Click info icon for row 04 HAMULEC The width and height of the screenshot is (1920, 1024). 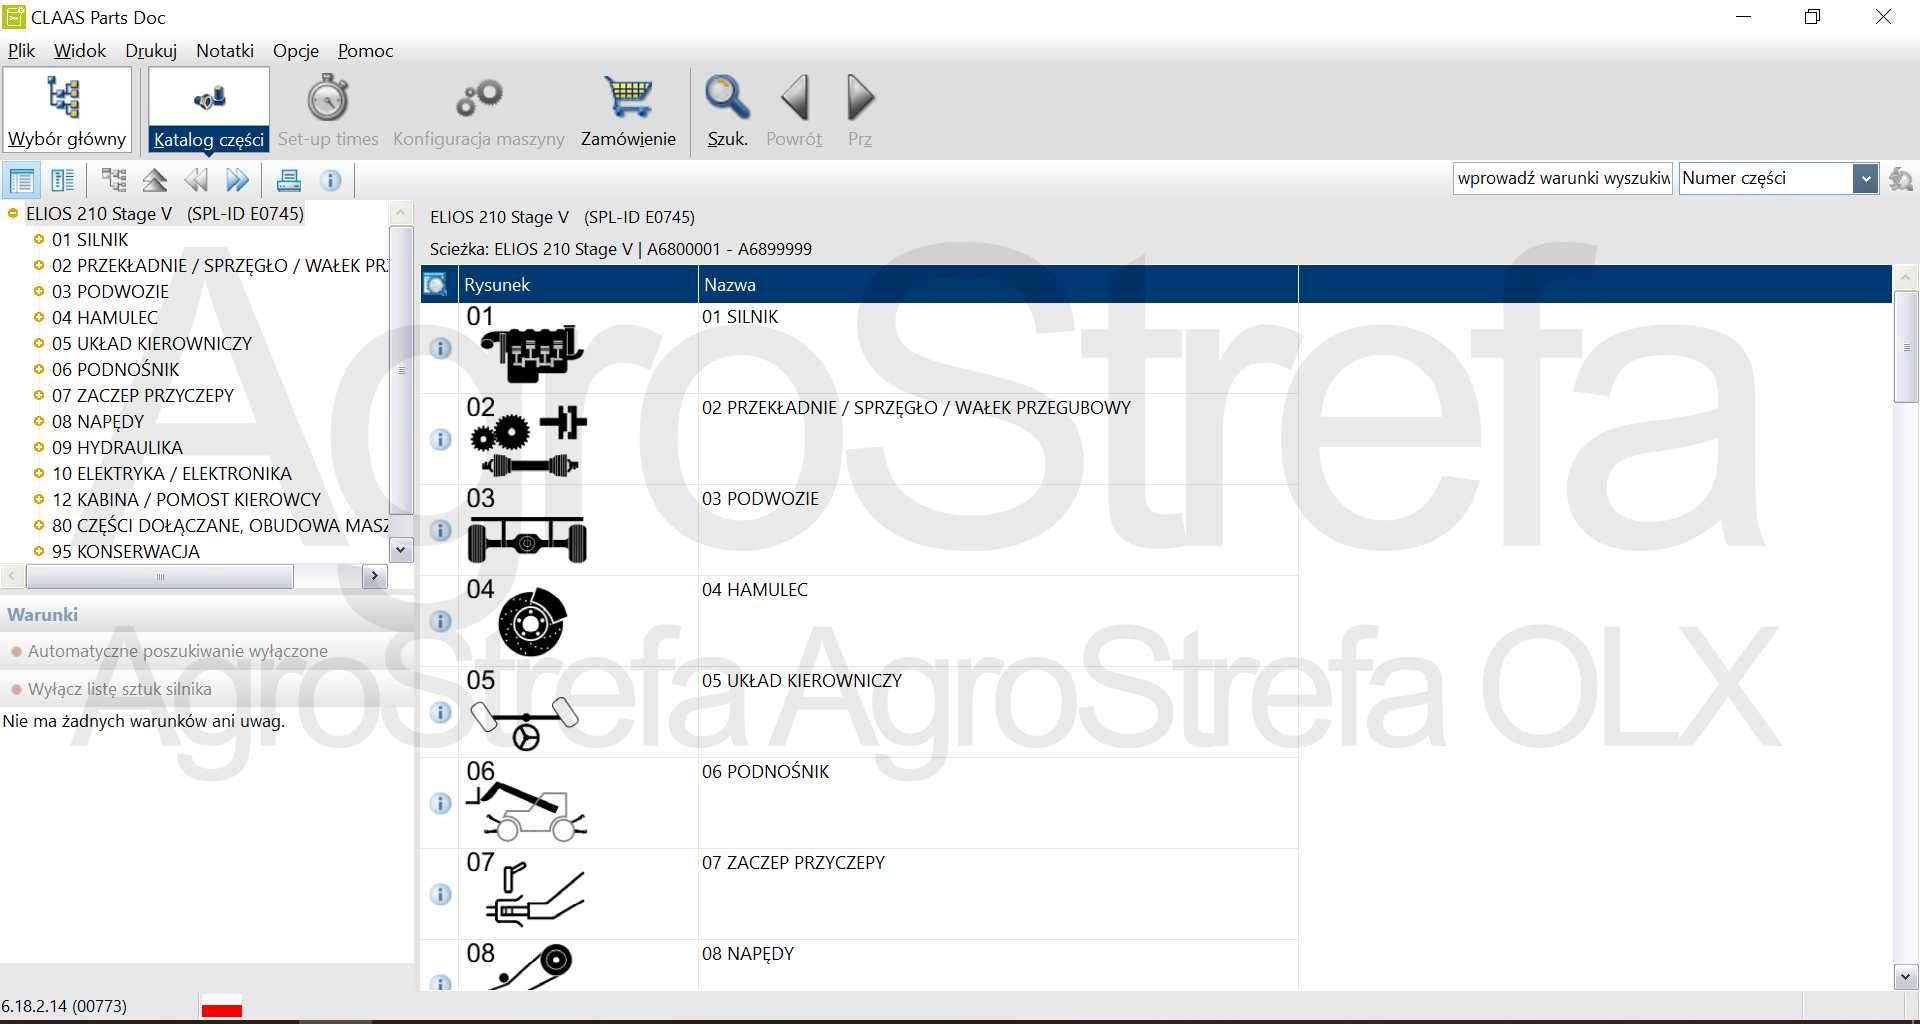441,621
